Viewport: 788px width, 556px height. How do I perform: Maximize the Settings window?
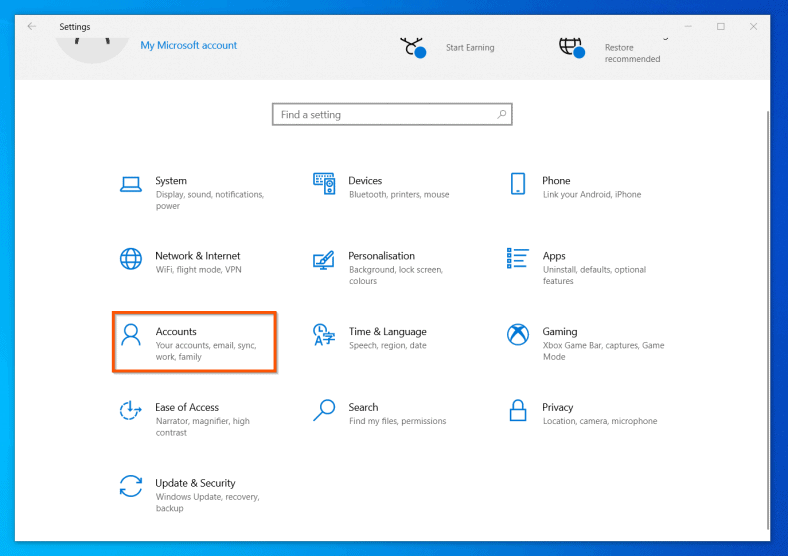[x=721, y=26]
